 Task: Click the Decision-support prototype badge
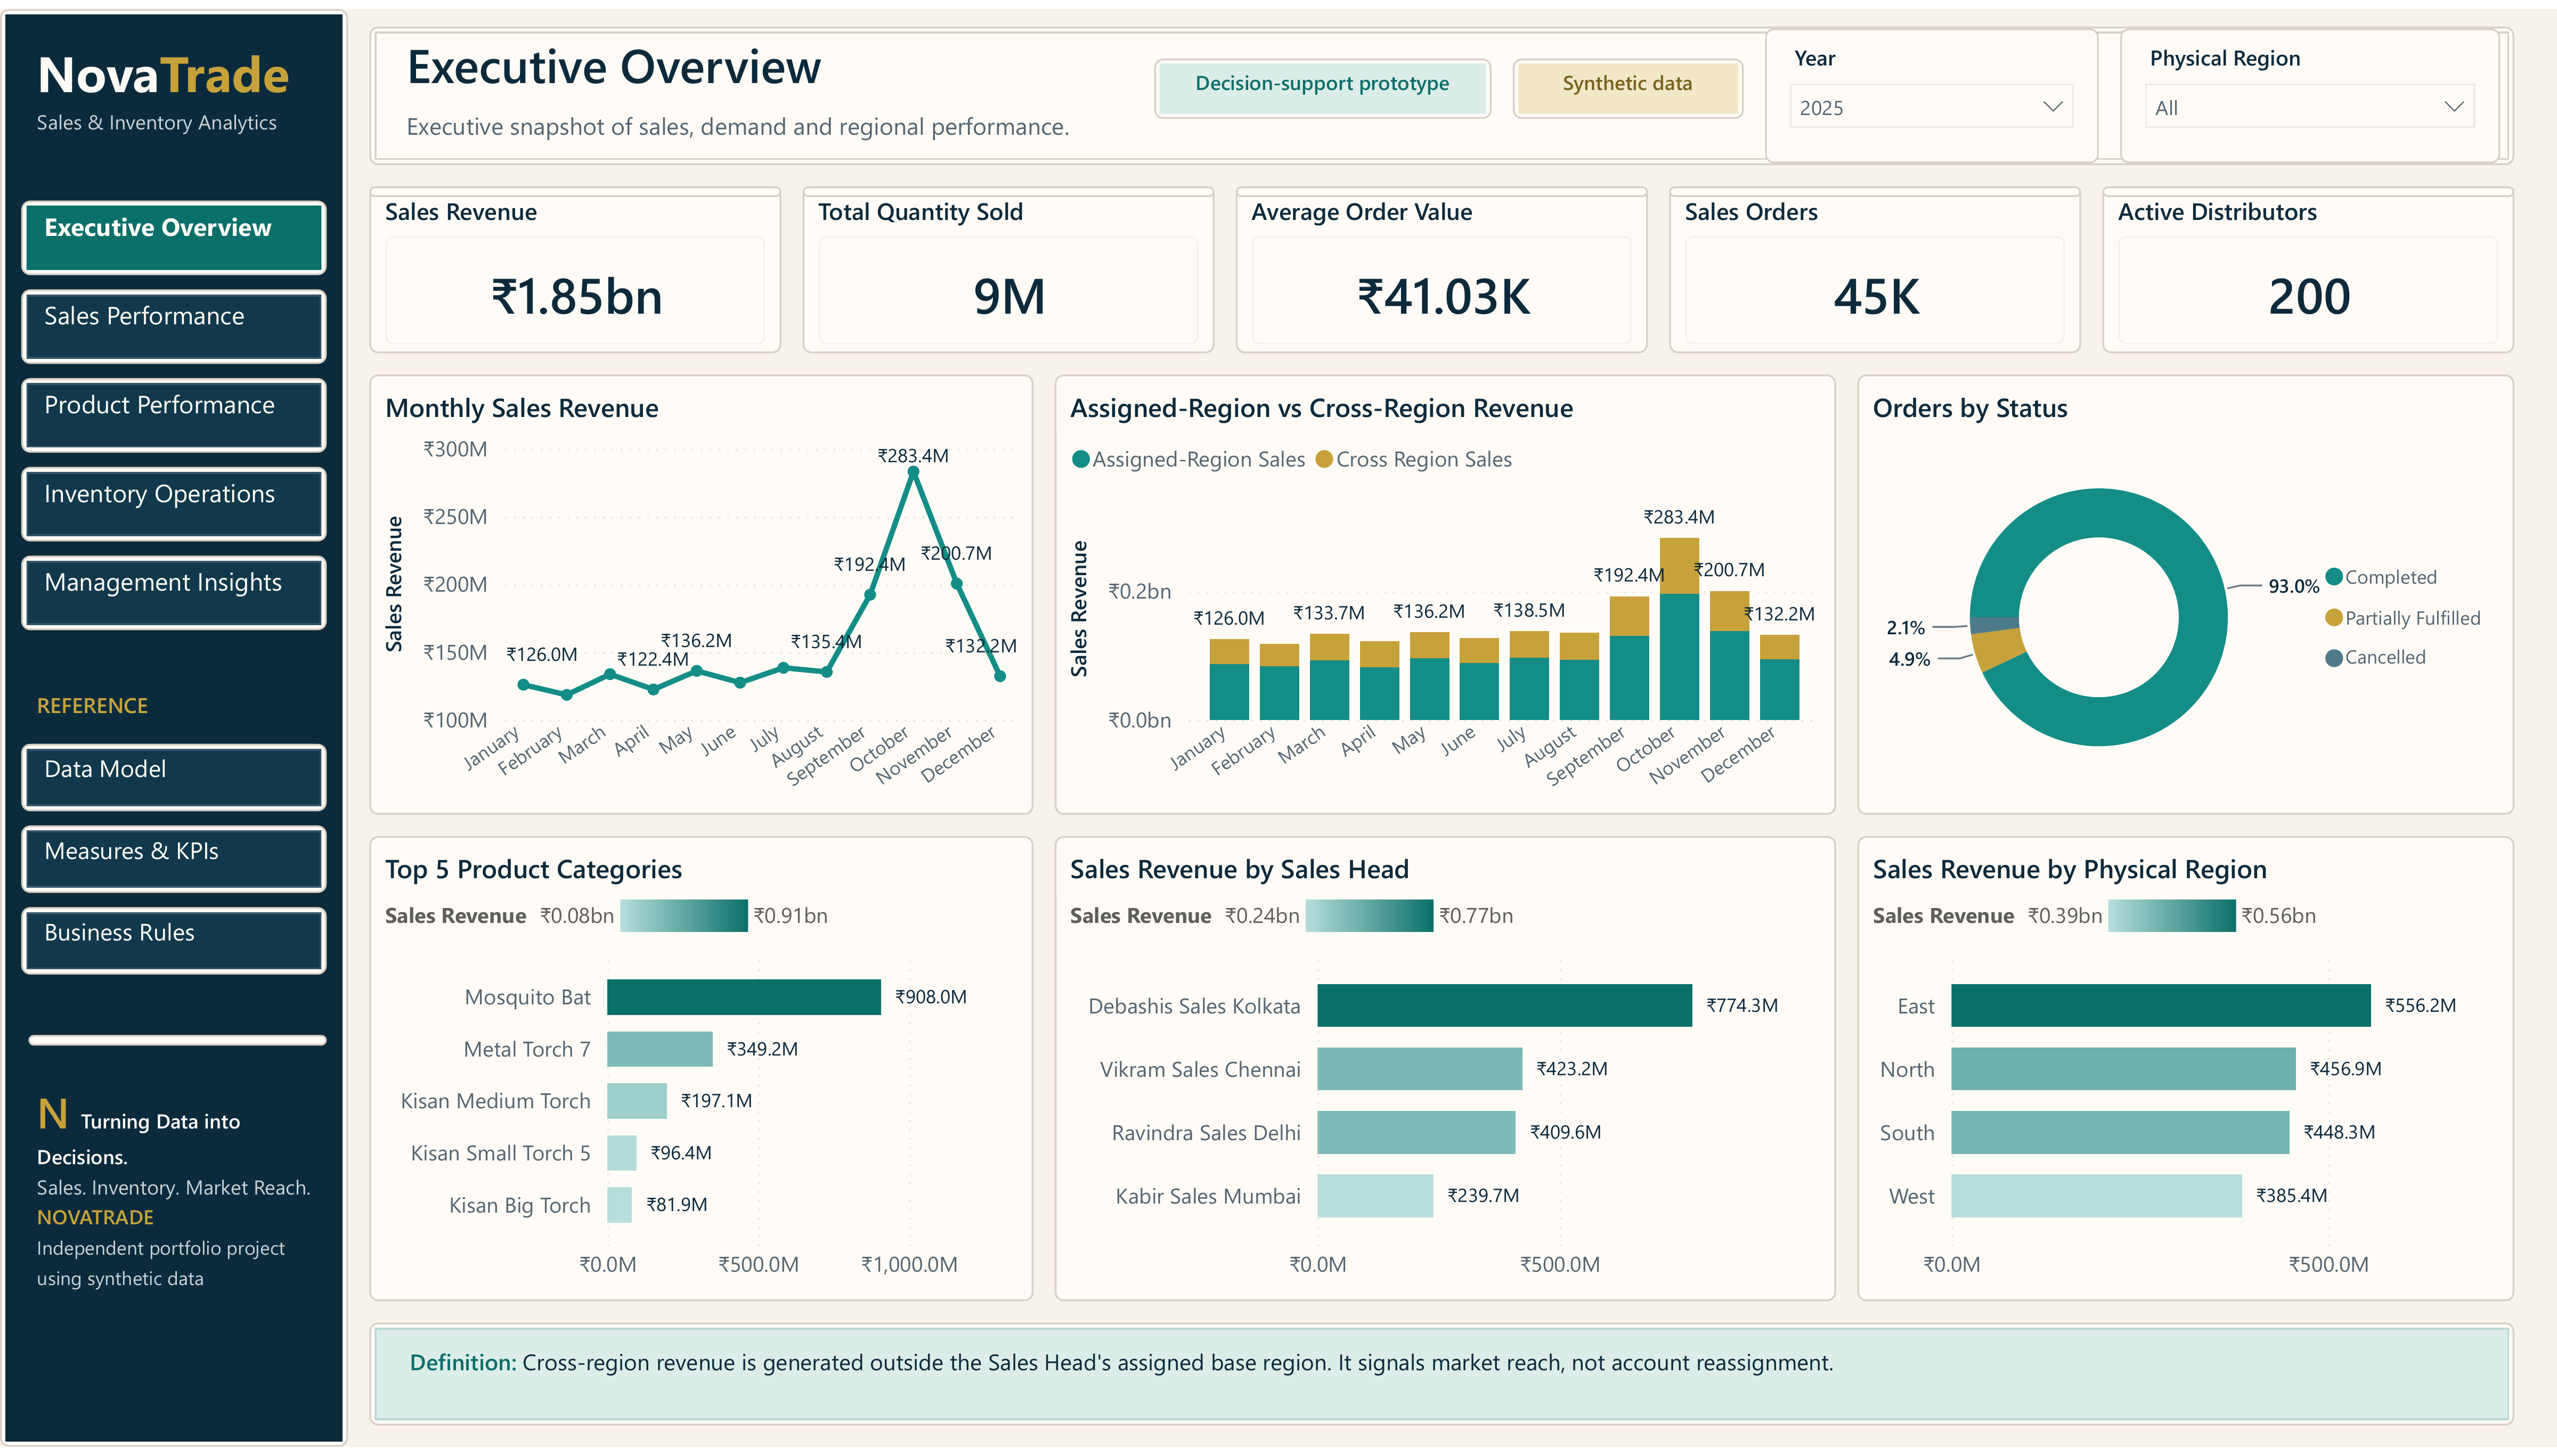tap(1322, 88)
